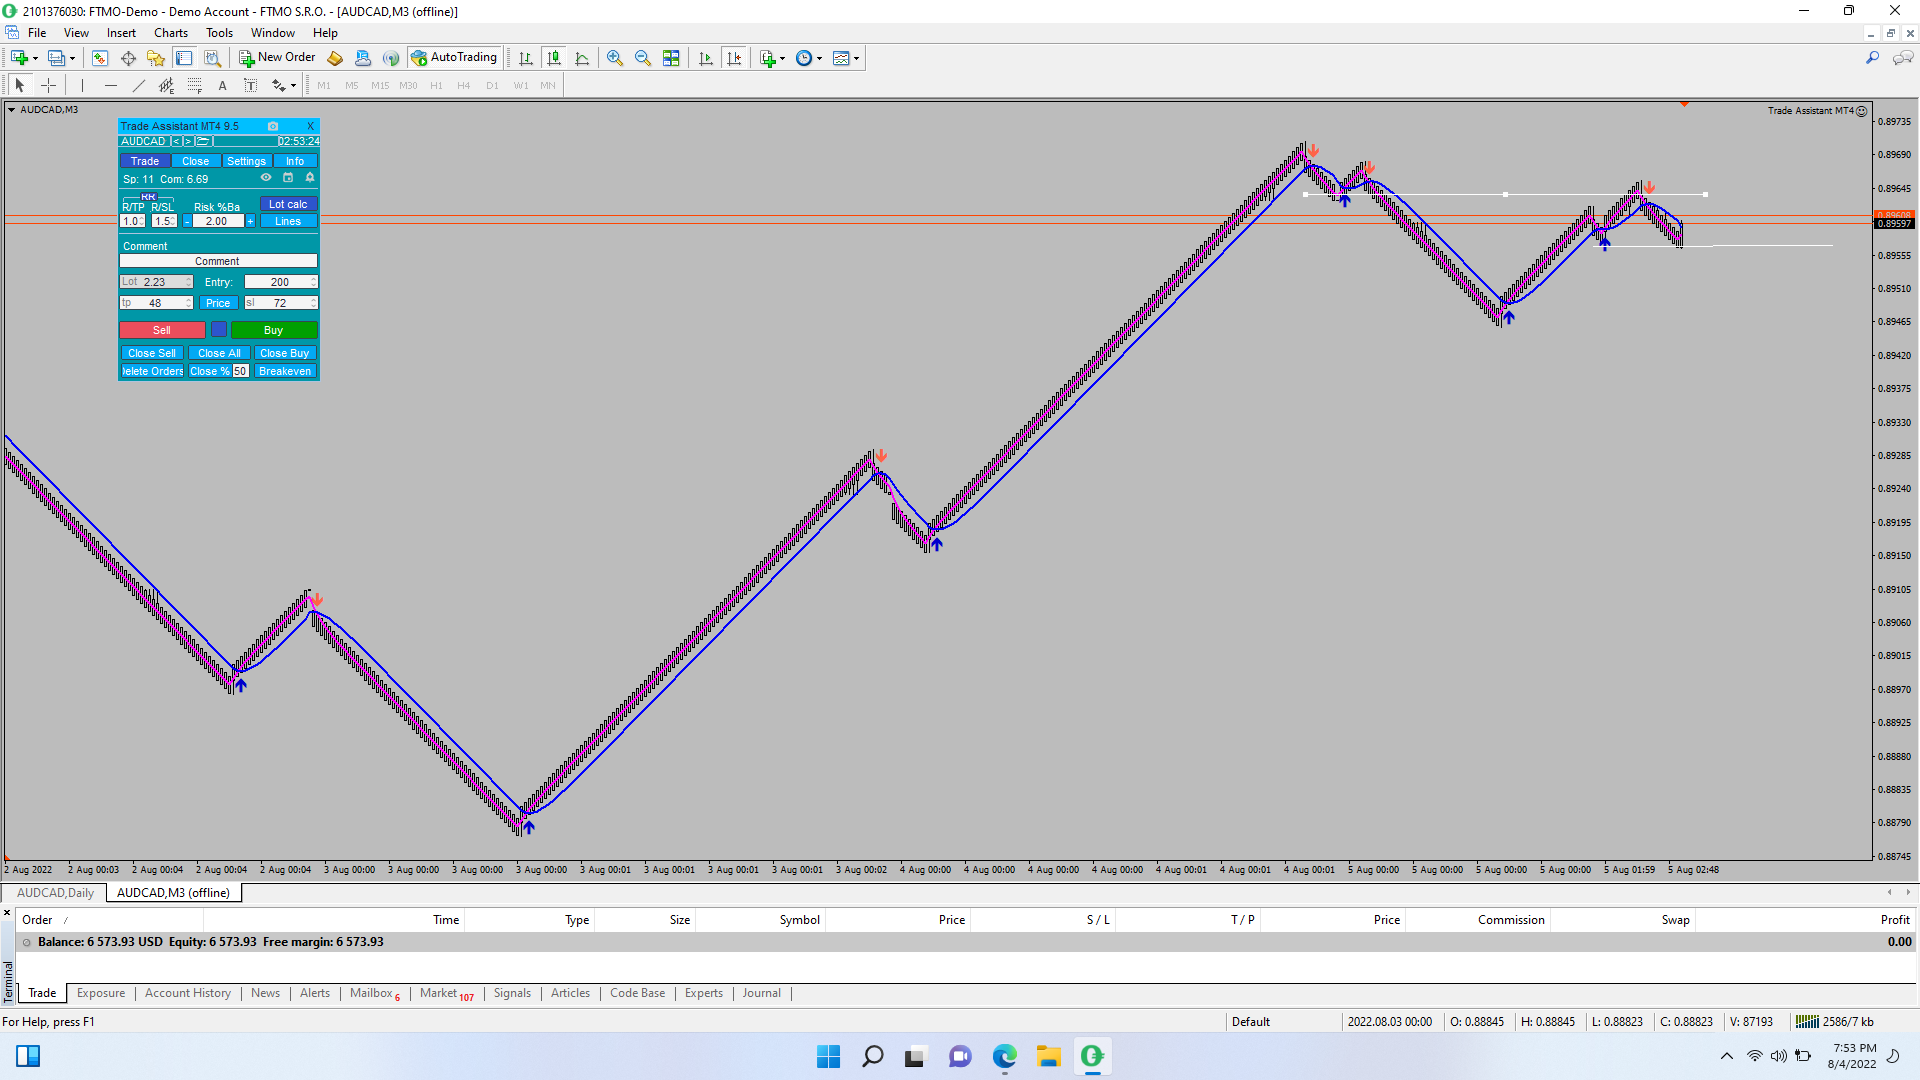Screen dimensions: 1920x1080
Task: Open the Charts menu
Action: coord(170,33)
